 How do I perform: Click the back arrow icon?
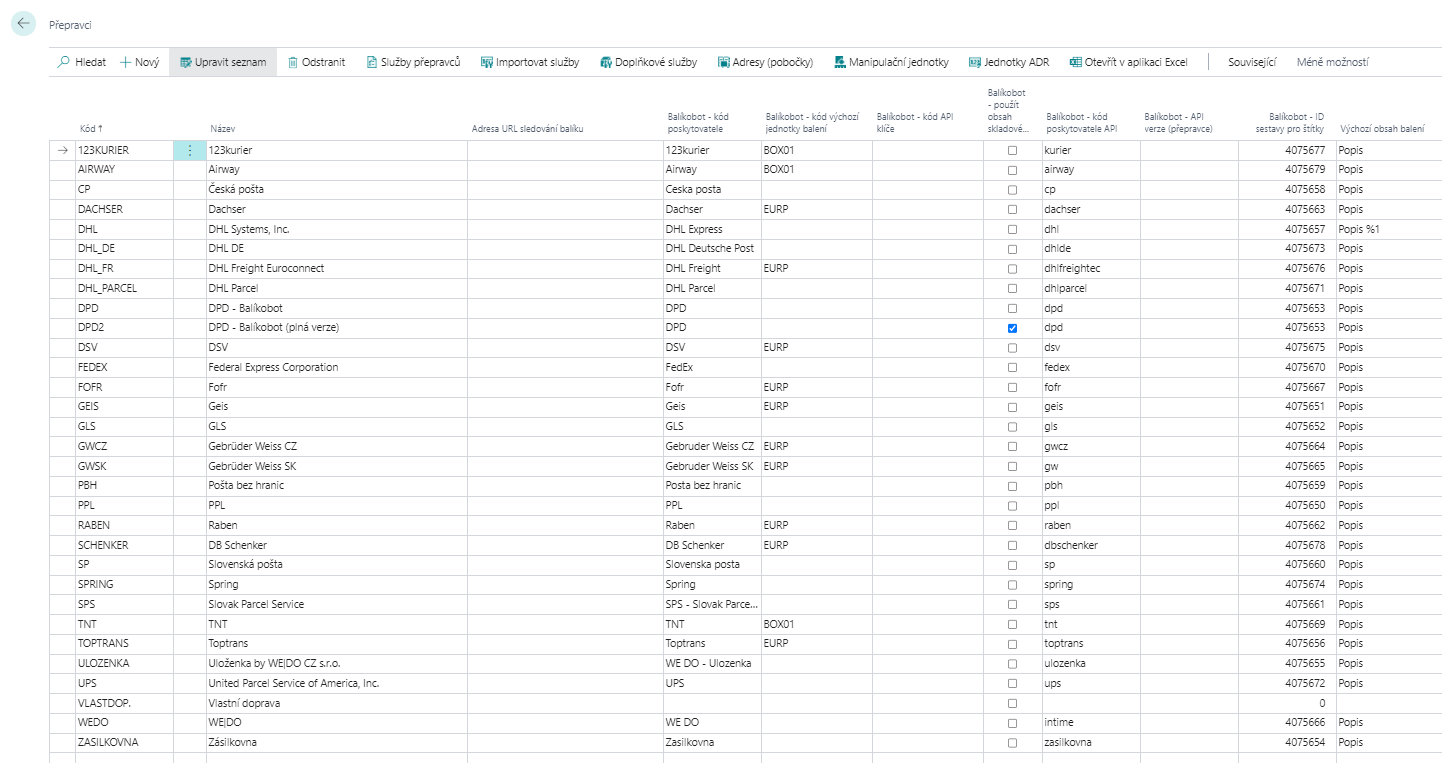click(x=23, y=23)
